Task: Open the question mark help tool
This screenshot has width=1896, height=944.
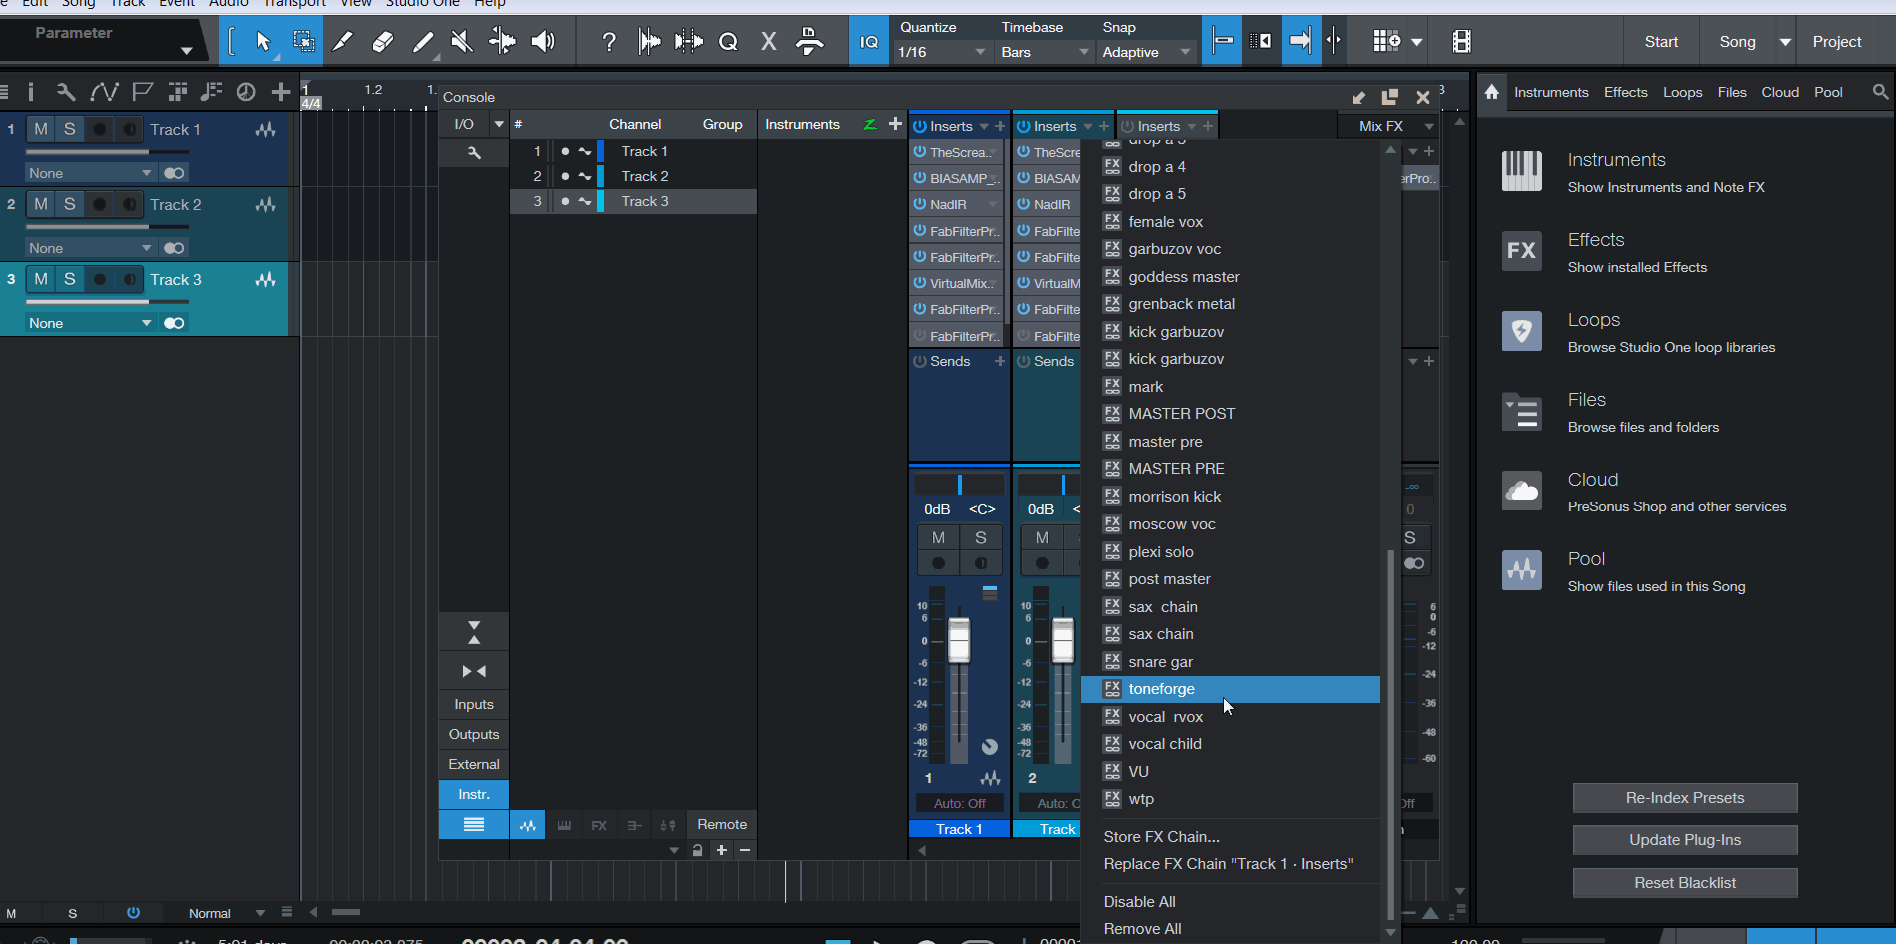Action: pos(608,41)
